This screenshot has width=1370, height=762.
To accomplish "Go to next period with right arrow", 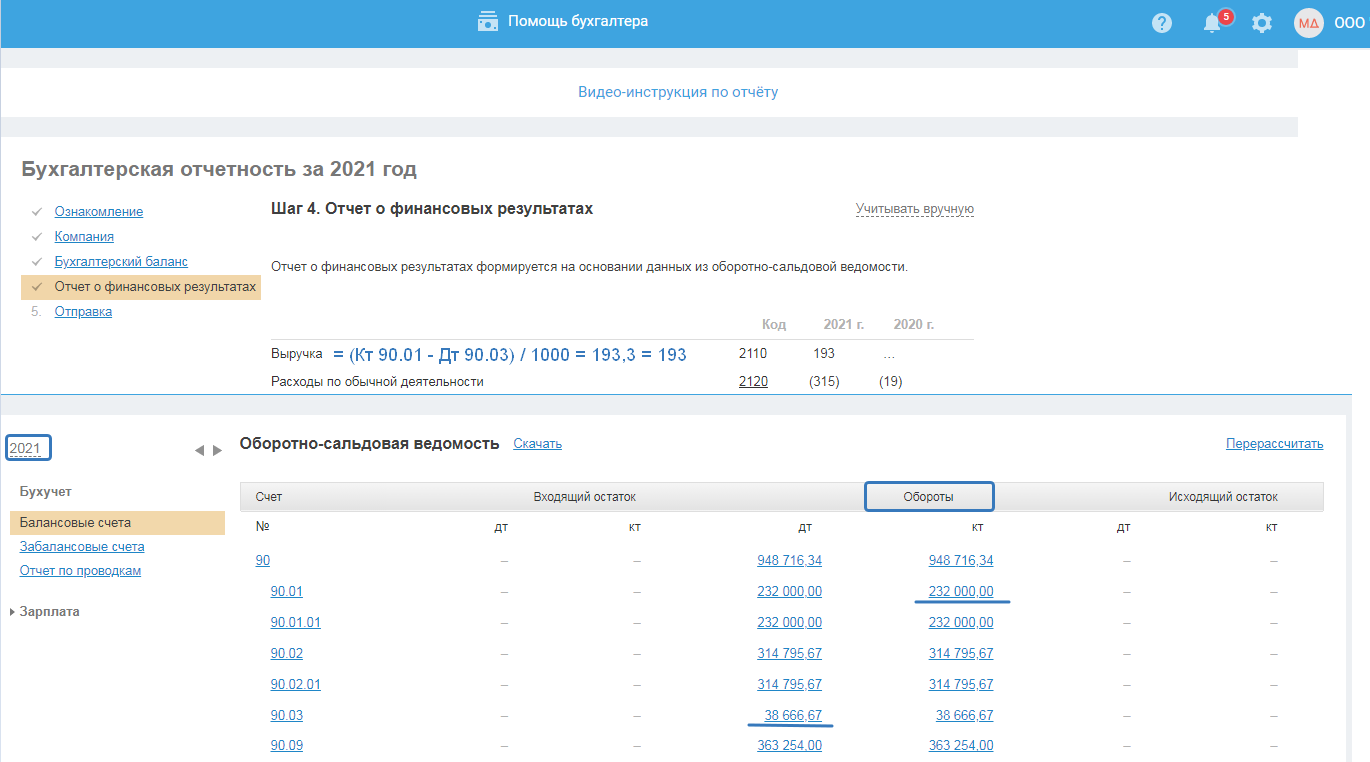I will tap(217, 451).
